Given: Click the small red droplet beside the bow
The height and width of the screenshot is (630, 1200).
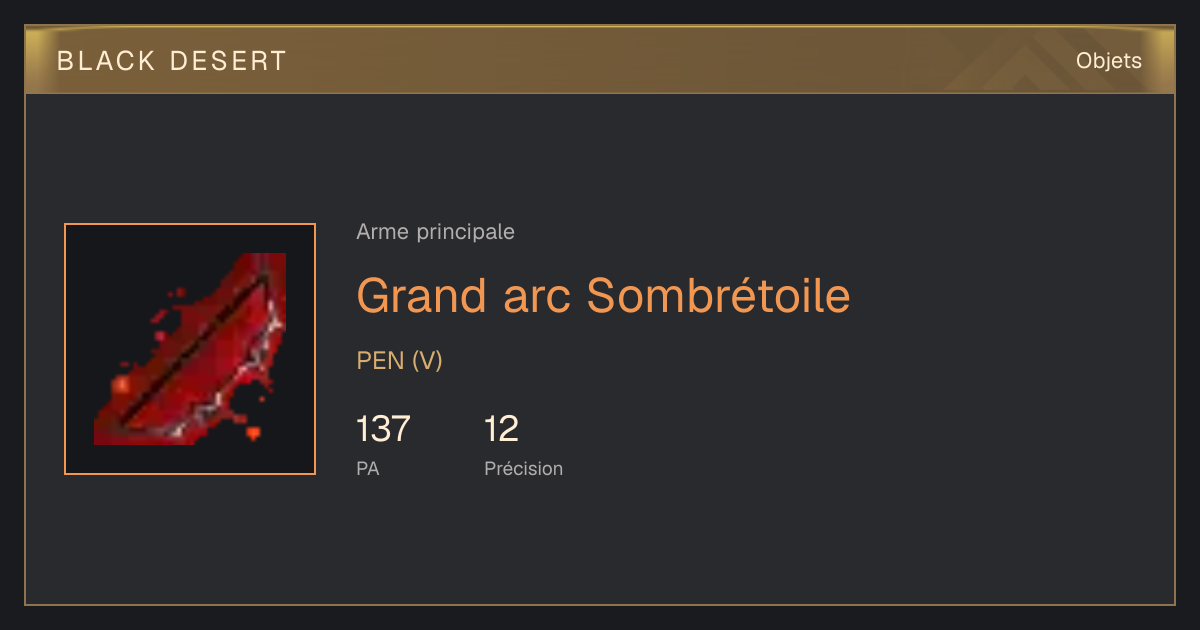Looking at the screenshot, I should click(253, 433).
